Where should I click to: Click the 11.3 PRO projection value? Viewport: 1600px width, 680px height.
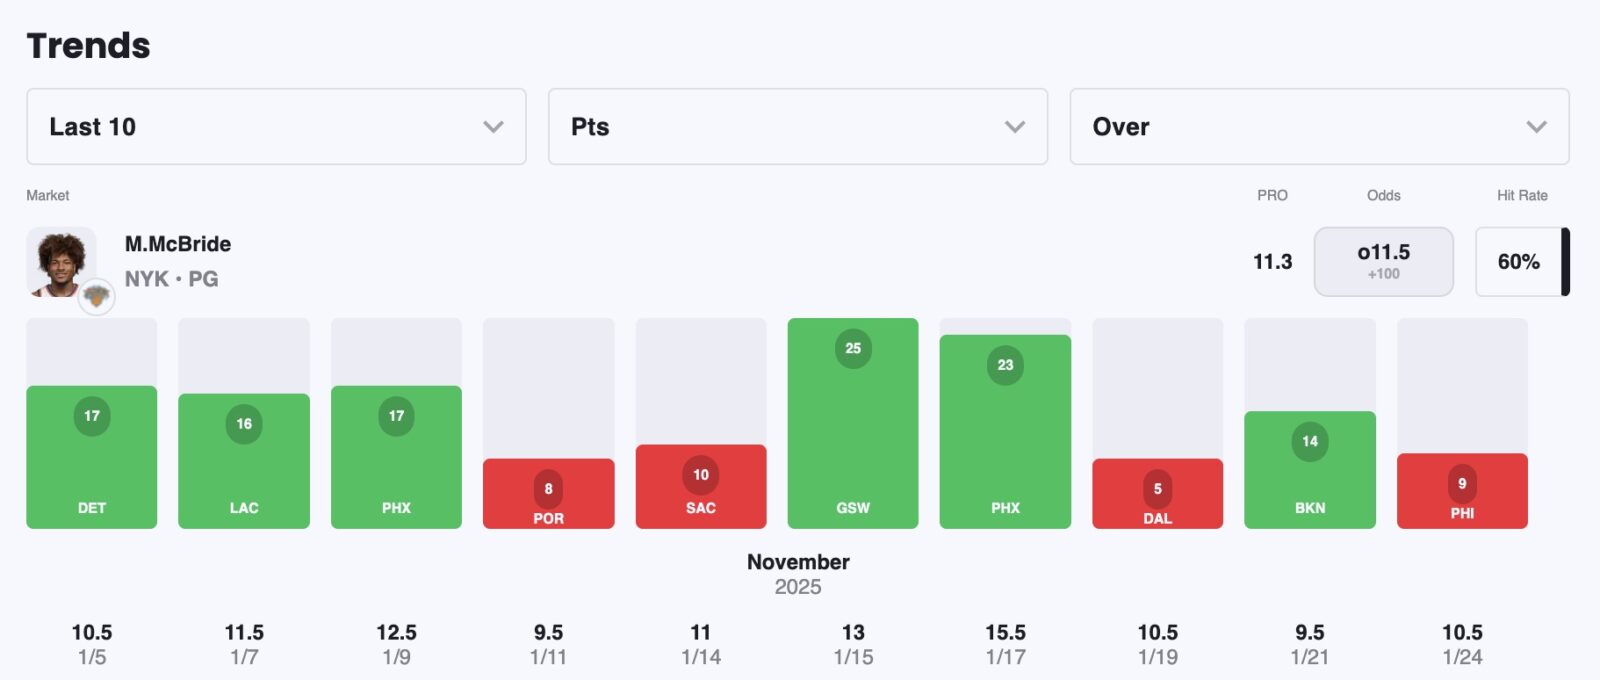1272,262
